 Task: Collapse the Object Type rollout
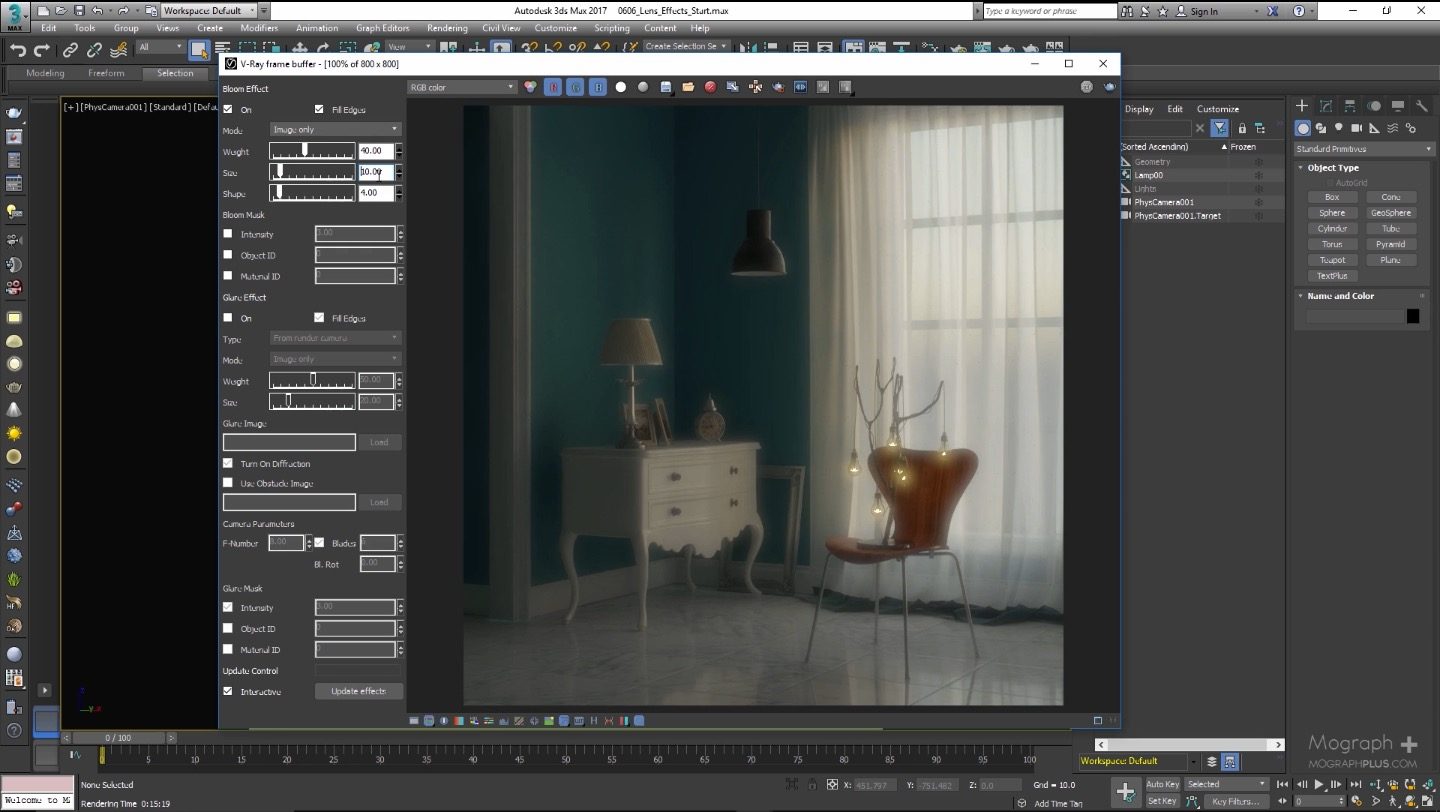(x=1334, y=168)
